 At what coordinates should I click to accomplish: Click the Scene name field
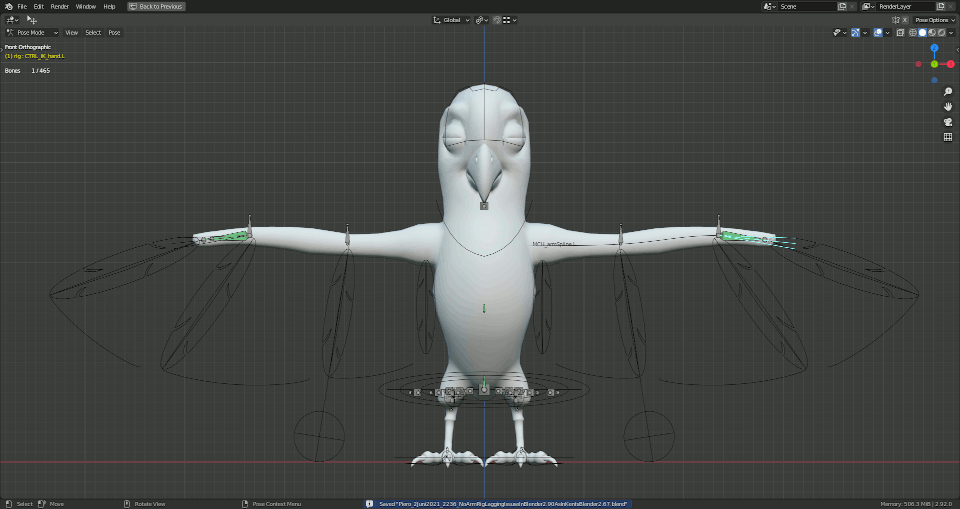tap(807, 6)
